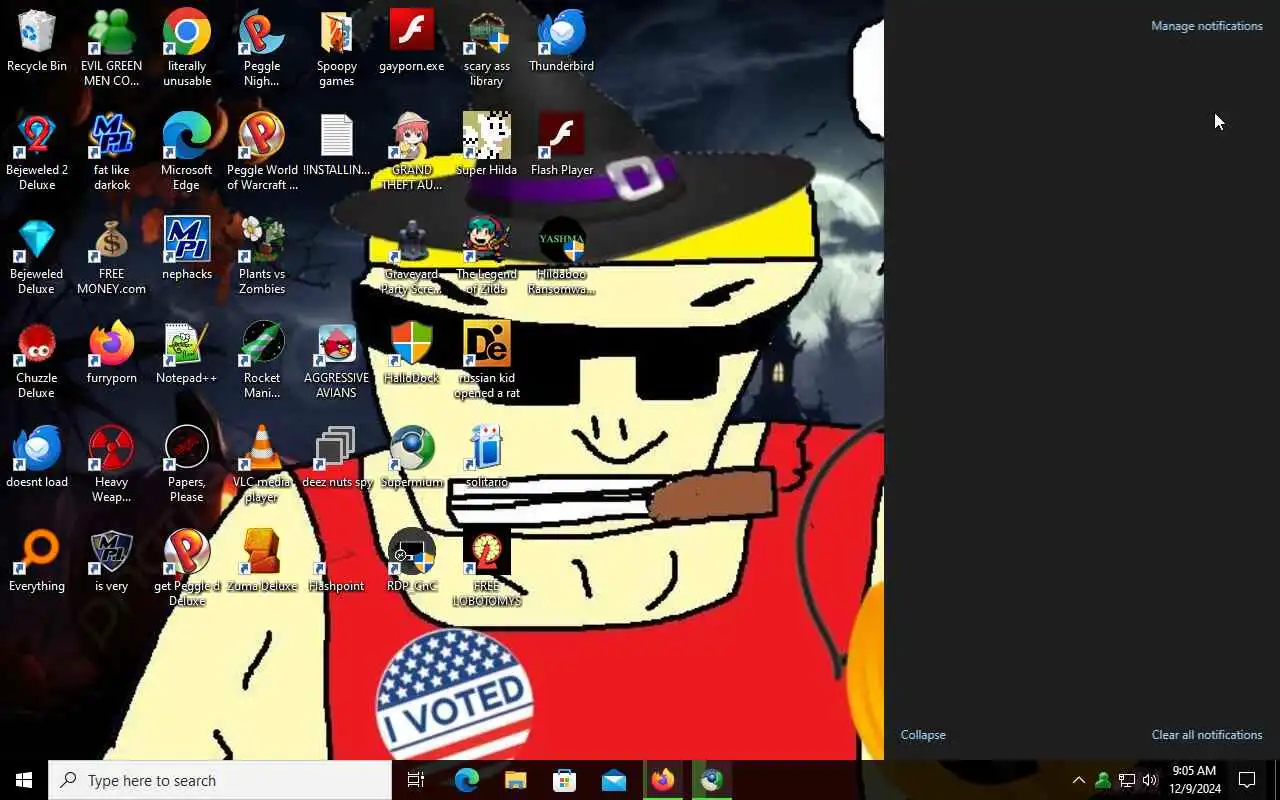Select the 'literally unusable' Chrome icon
This screenshot has height=800, width=1280.
[187, 48]
